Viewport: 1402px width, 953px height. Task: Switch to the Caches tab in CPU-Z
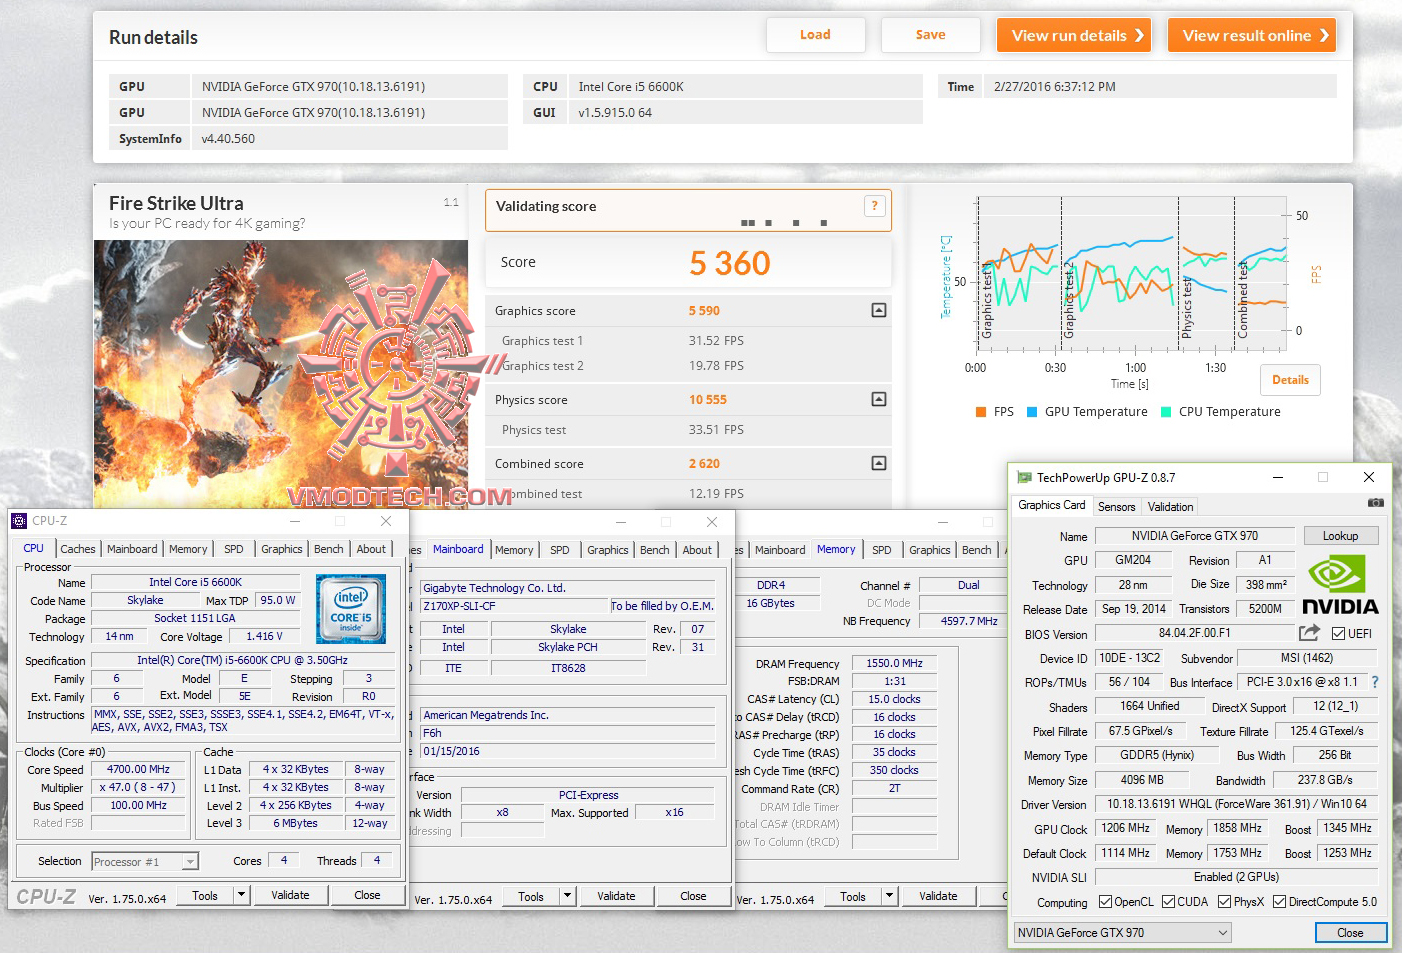(78, 549)
